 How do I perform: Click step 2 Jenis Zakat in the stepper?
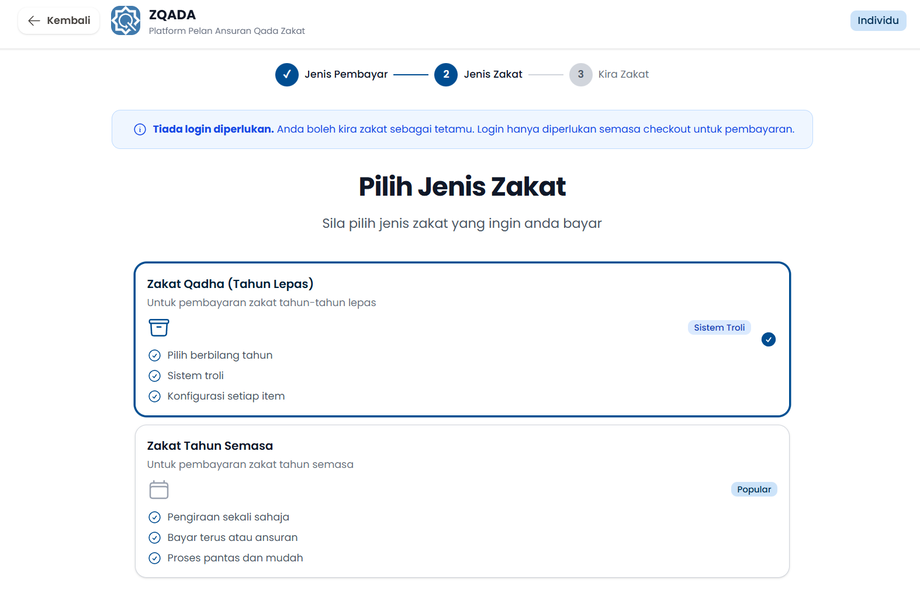click(x=446, y=74)
